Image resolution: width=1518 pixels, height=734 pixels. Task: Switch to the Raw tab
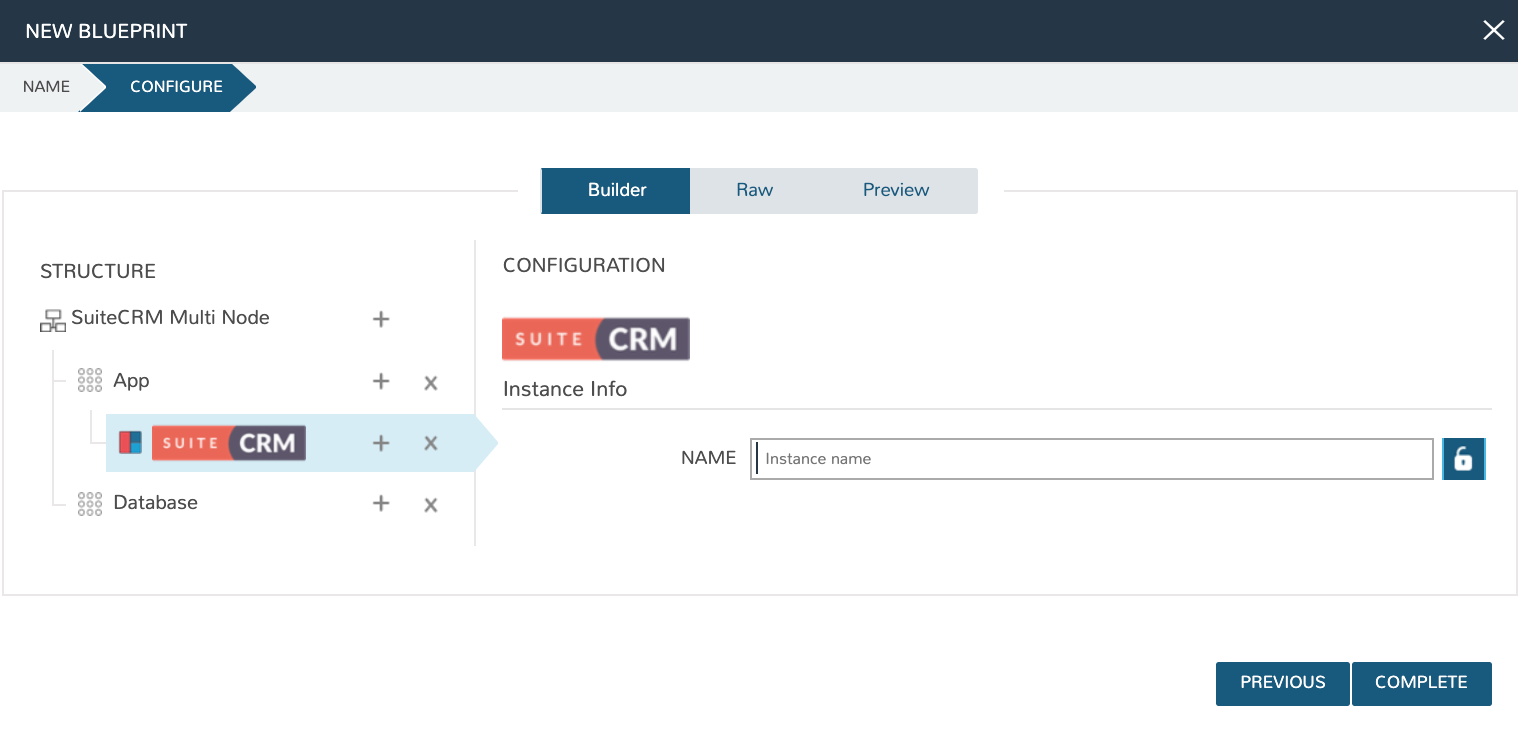754,190
